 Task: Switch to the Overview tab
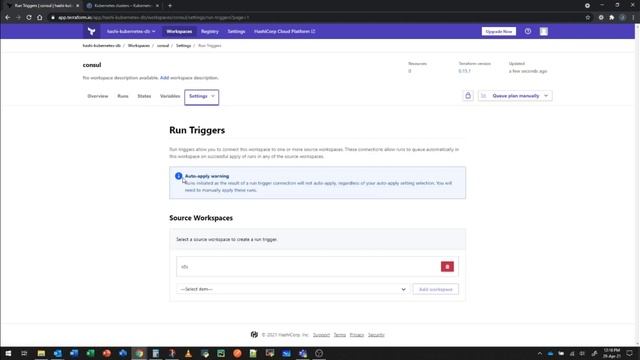tap(98, 96)
